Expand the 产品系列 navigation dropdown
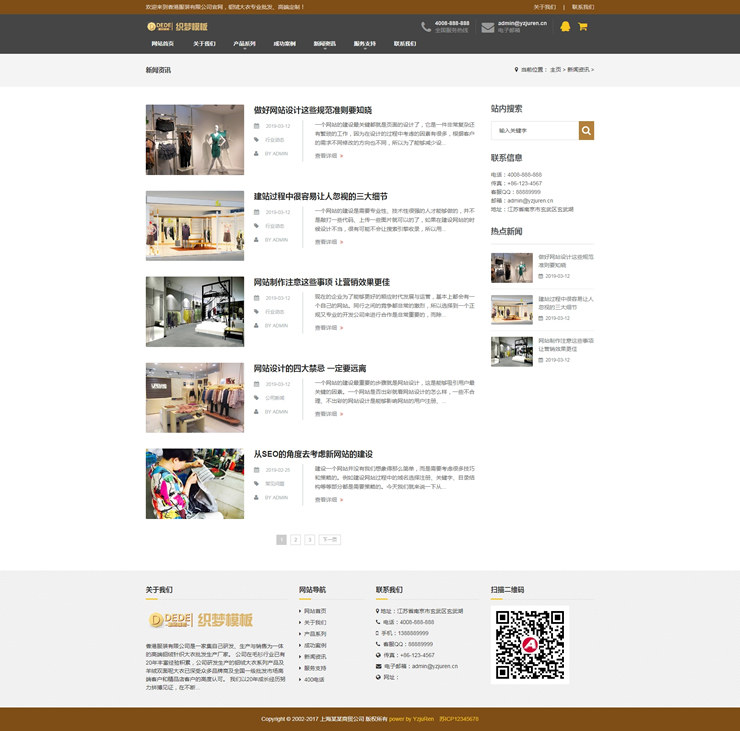This screenshot has width=740, height=731. (x=244, y=45)
